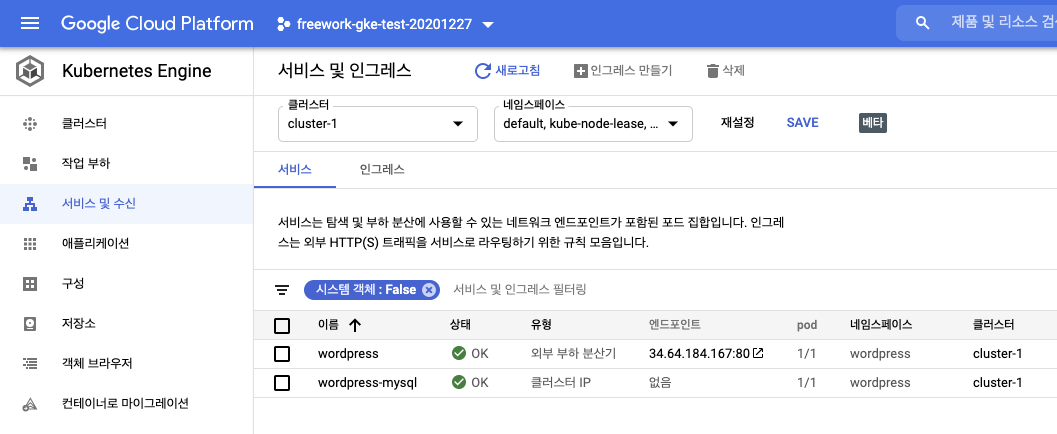This screenshot has width=1057, height=434.
Task: Click the search magnifier icon
Action: point(923,23)
